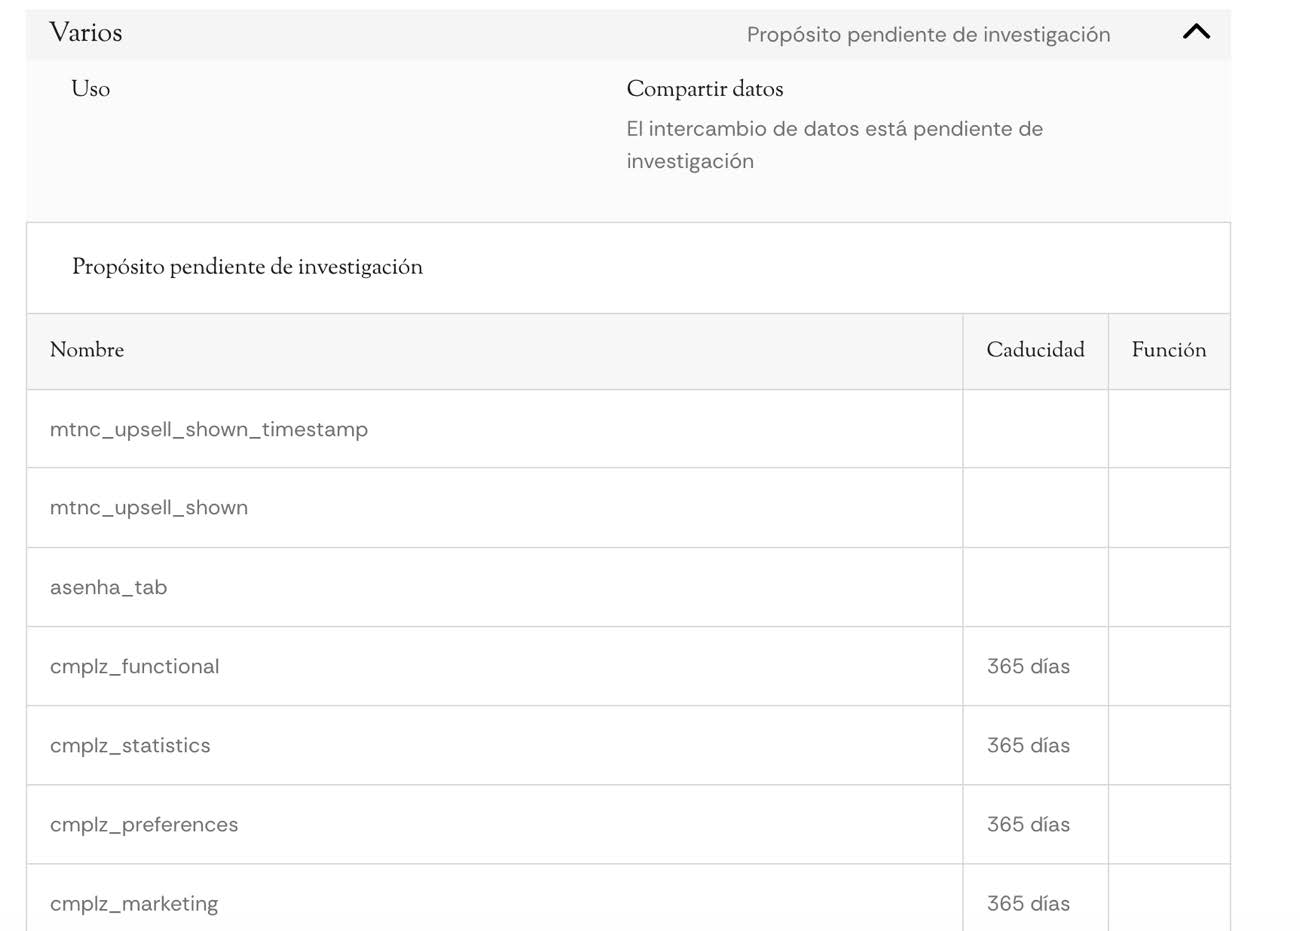Collapse the Varios section with the chevron
The height and width of the screenshot is (931, 1300).
point(1196,32)
